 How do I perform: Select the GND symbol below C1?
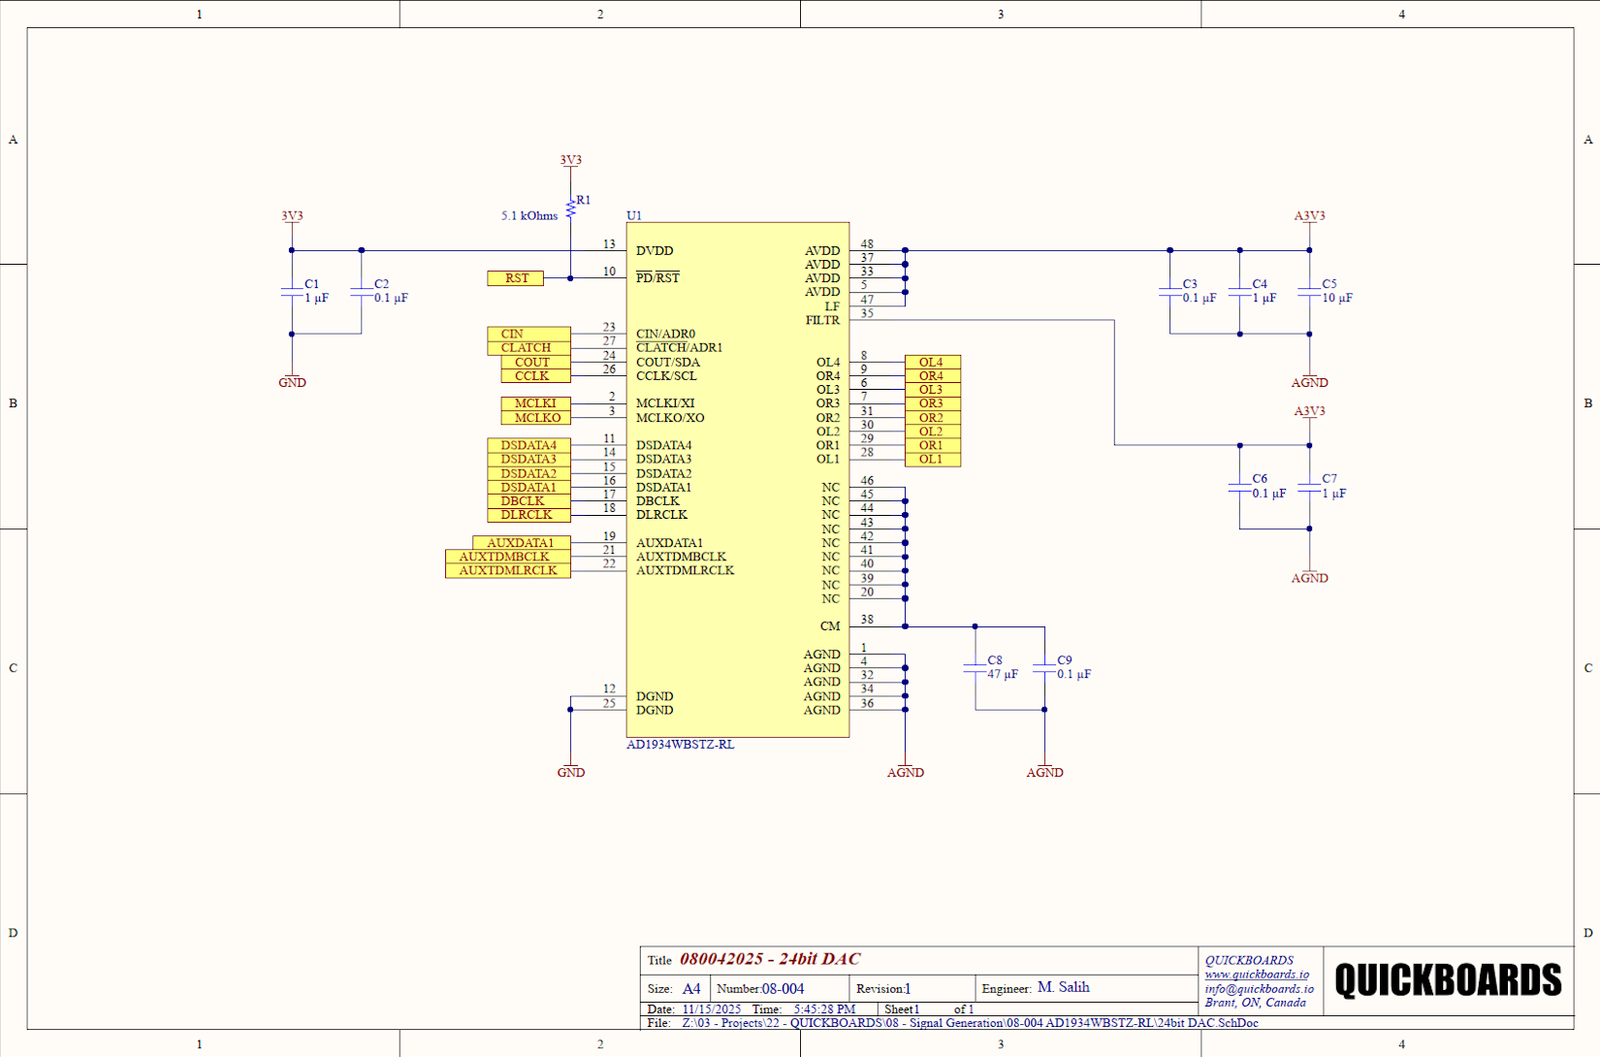(292, 381)
